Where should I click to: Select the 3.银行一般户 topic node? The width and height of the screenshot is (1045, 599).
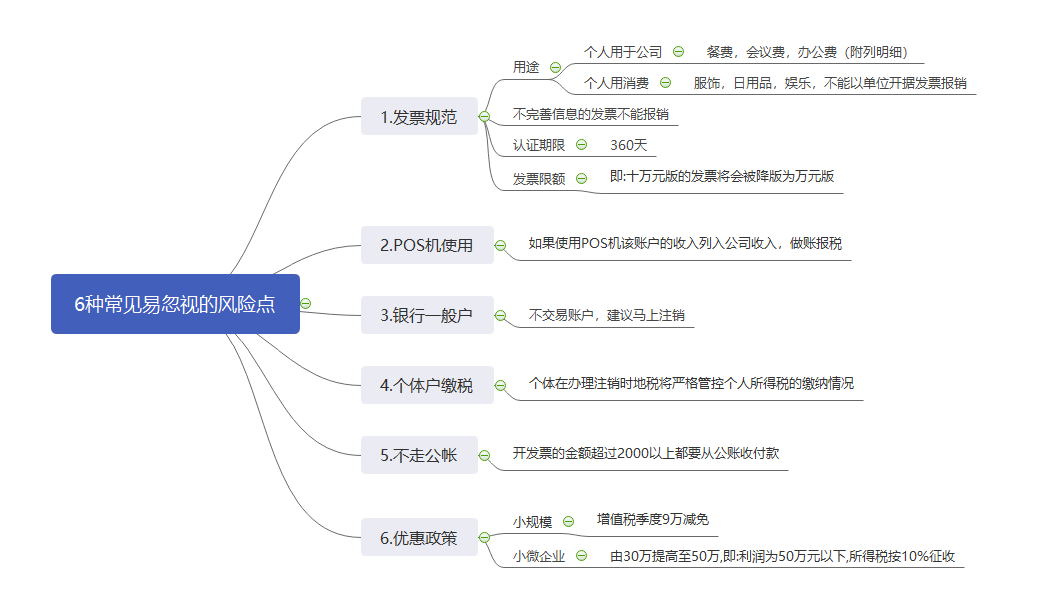click(x=427, y=315)
